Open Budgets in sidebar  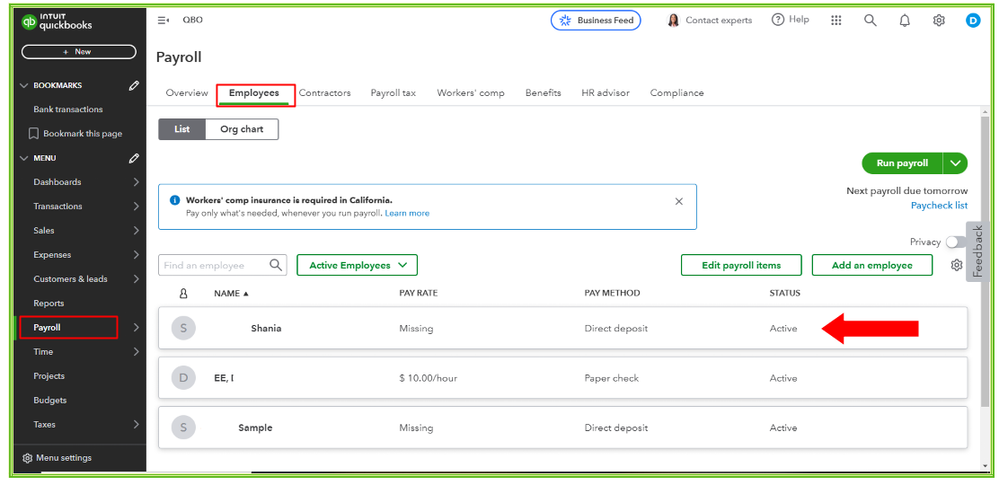point(50,400)
